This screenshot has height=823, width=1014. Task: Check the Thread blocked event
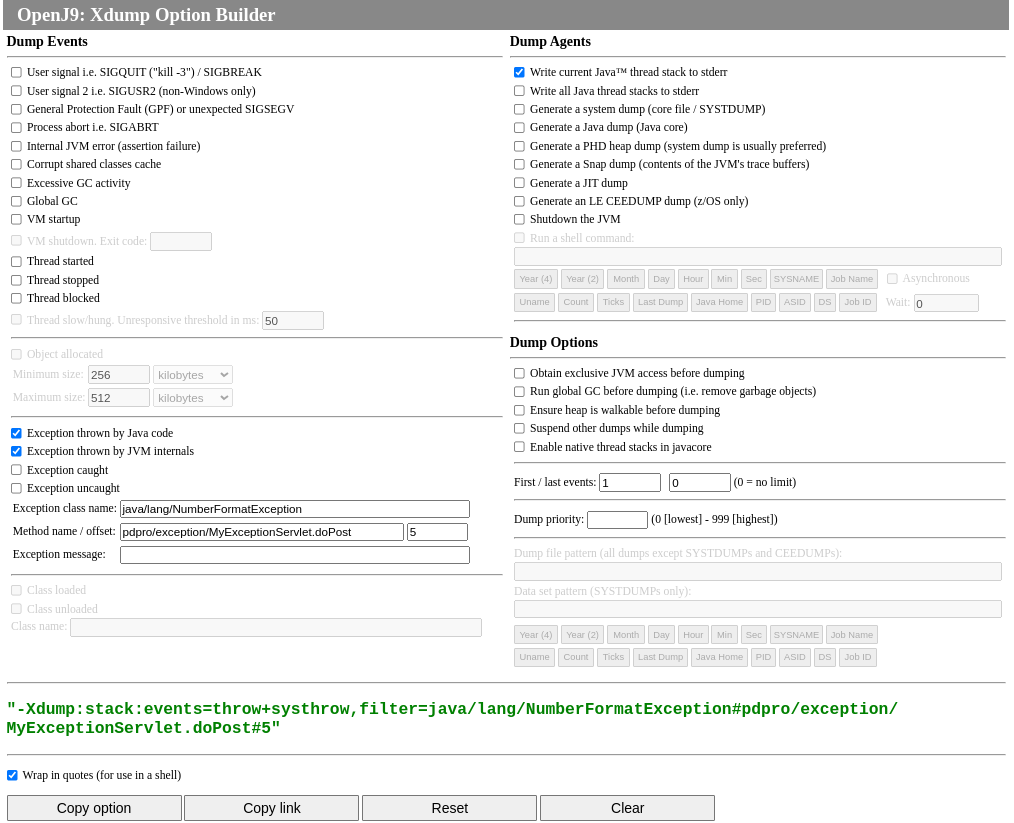(16, 298)
